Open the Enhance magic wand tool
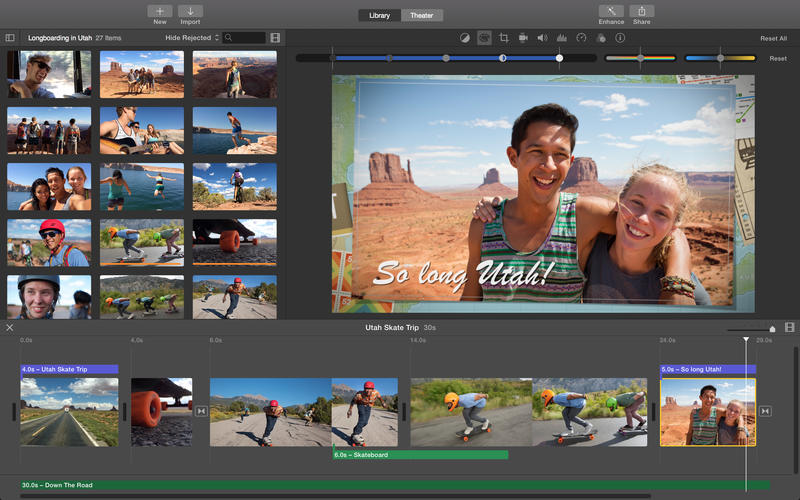800x500 pixels. (611, 11)
